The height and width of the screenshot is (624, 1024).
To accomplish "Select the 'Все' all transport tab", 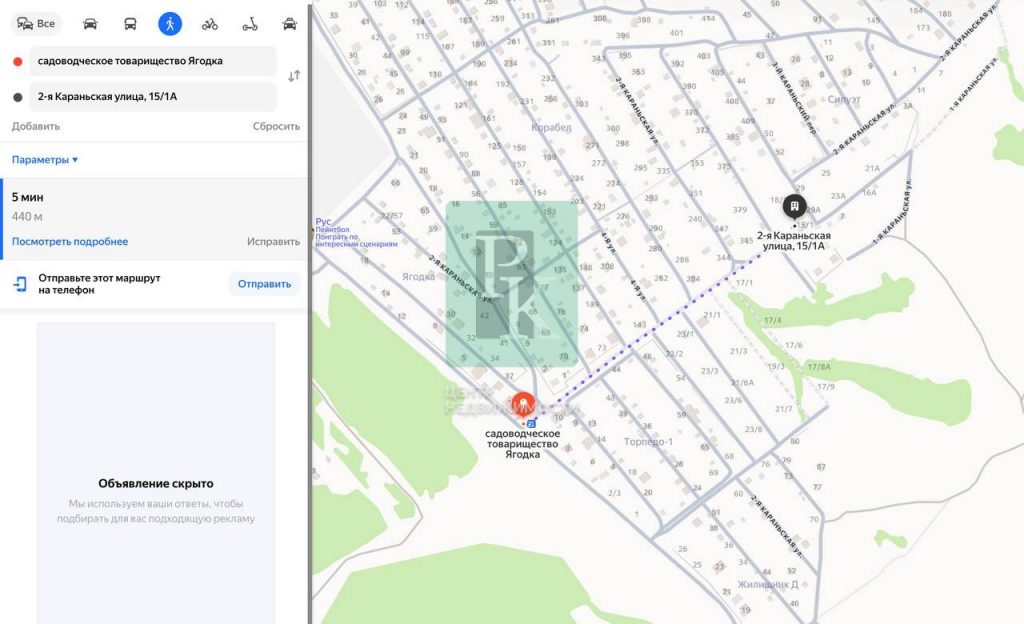I will tap(37, 24).
